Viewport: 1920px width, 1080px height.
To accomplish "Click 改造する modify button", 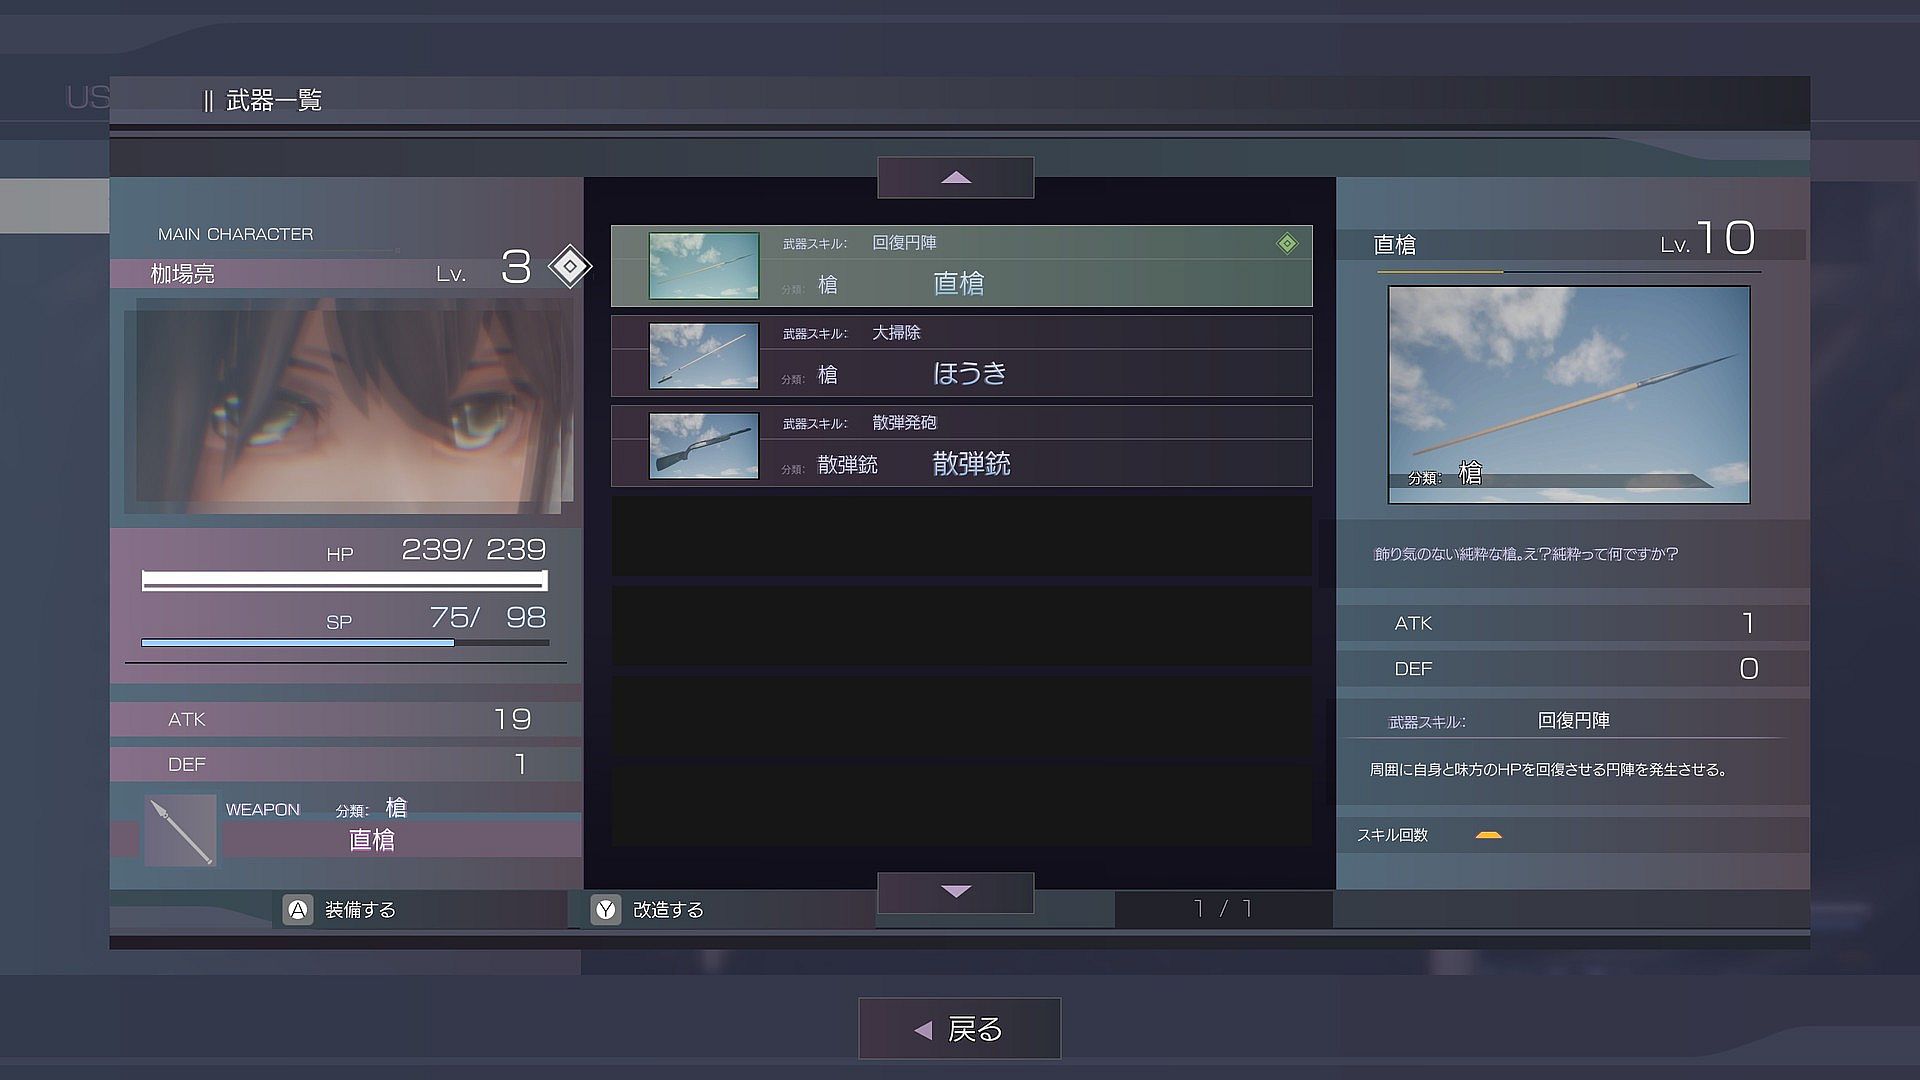I will point(668,910).
